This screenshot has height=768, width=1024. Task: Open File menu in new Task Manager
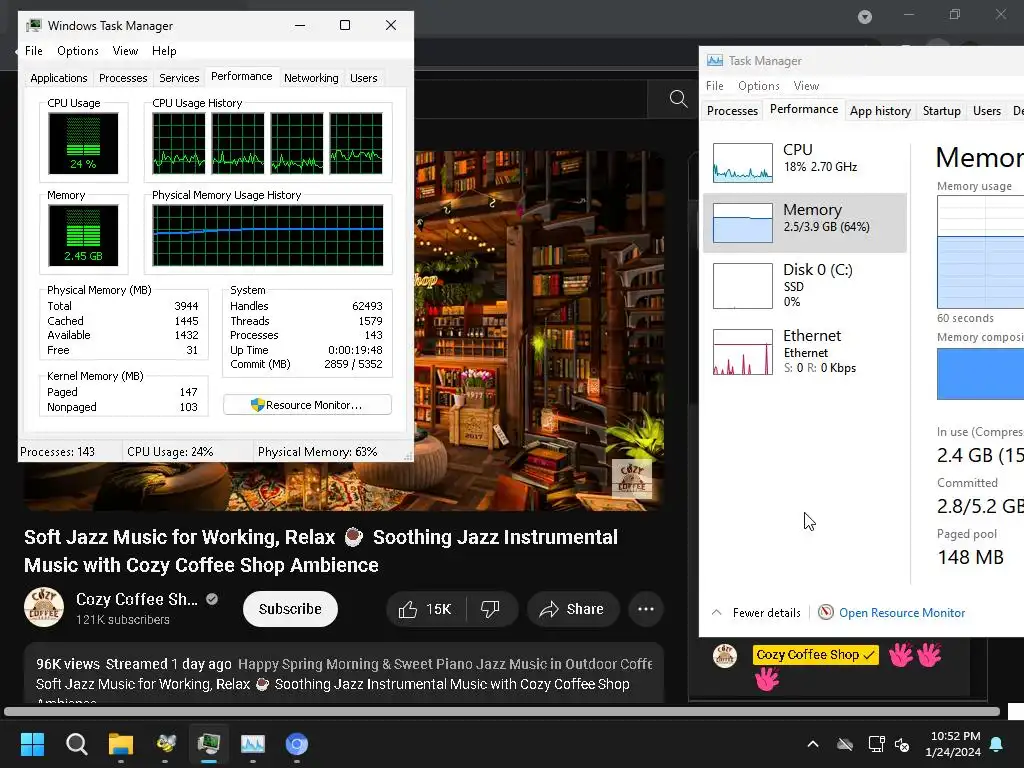coord(714,86)
